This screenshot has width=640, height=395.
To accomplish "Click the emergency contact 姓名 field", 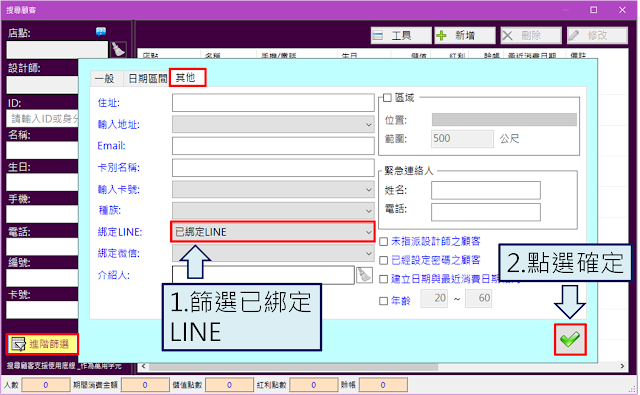I will [x=486, y=190].
